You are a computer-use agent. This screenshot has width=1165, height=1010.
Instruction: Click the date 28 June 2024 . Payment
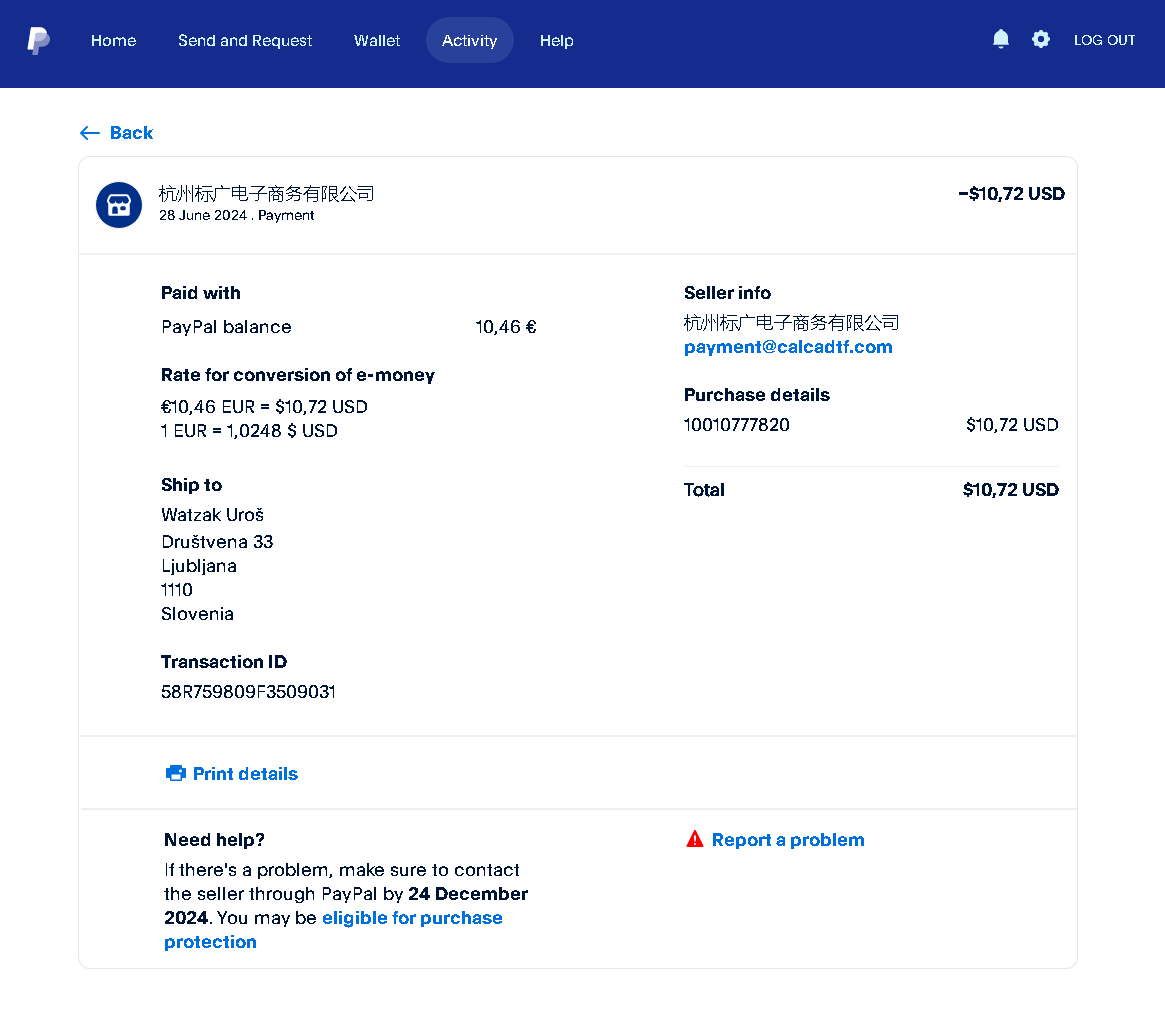(236, 216)
